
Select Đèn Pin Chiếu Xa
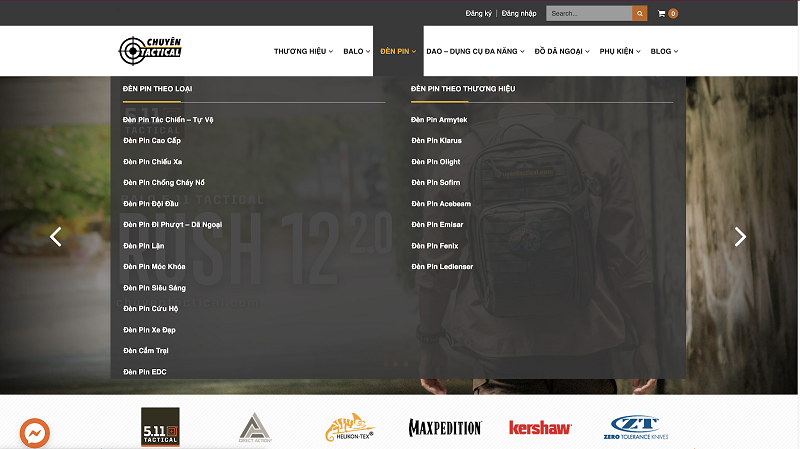point(153,162)
